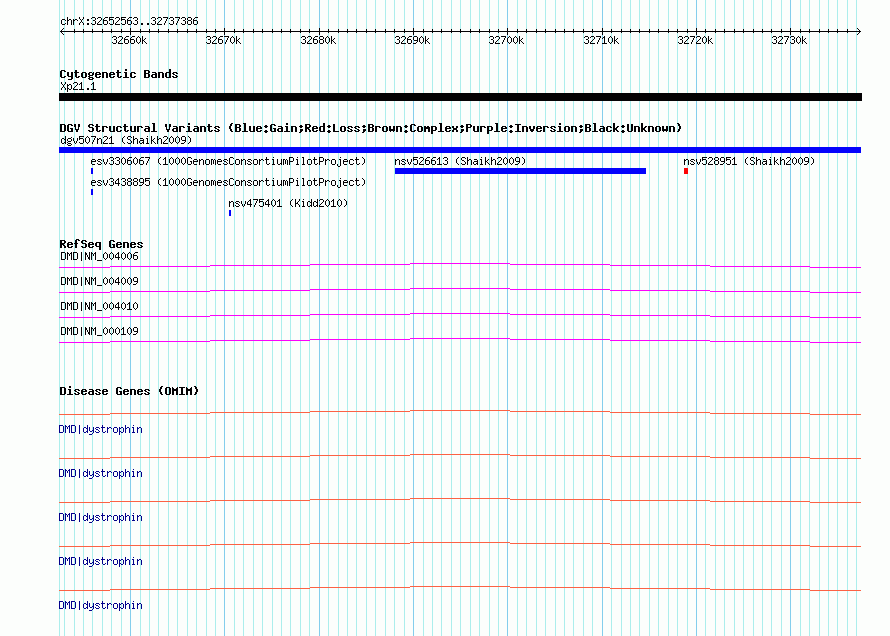
Task: Click the chrX:32652563..32737386 coordinate label
Action: pyautogui.click(x=129, y=21)
